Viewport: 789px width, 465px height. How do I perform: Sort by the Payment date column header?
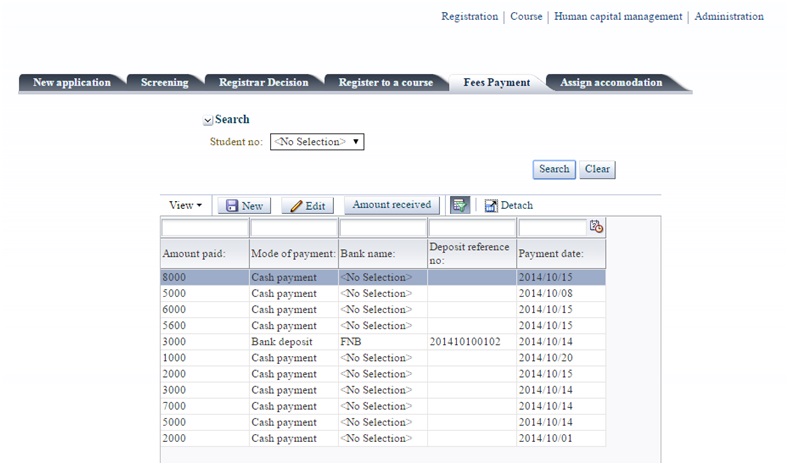click(x=551, y=254)
